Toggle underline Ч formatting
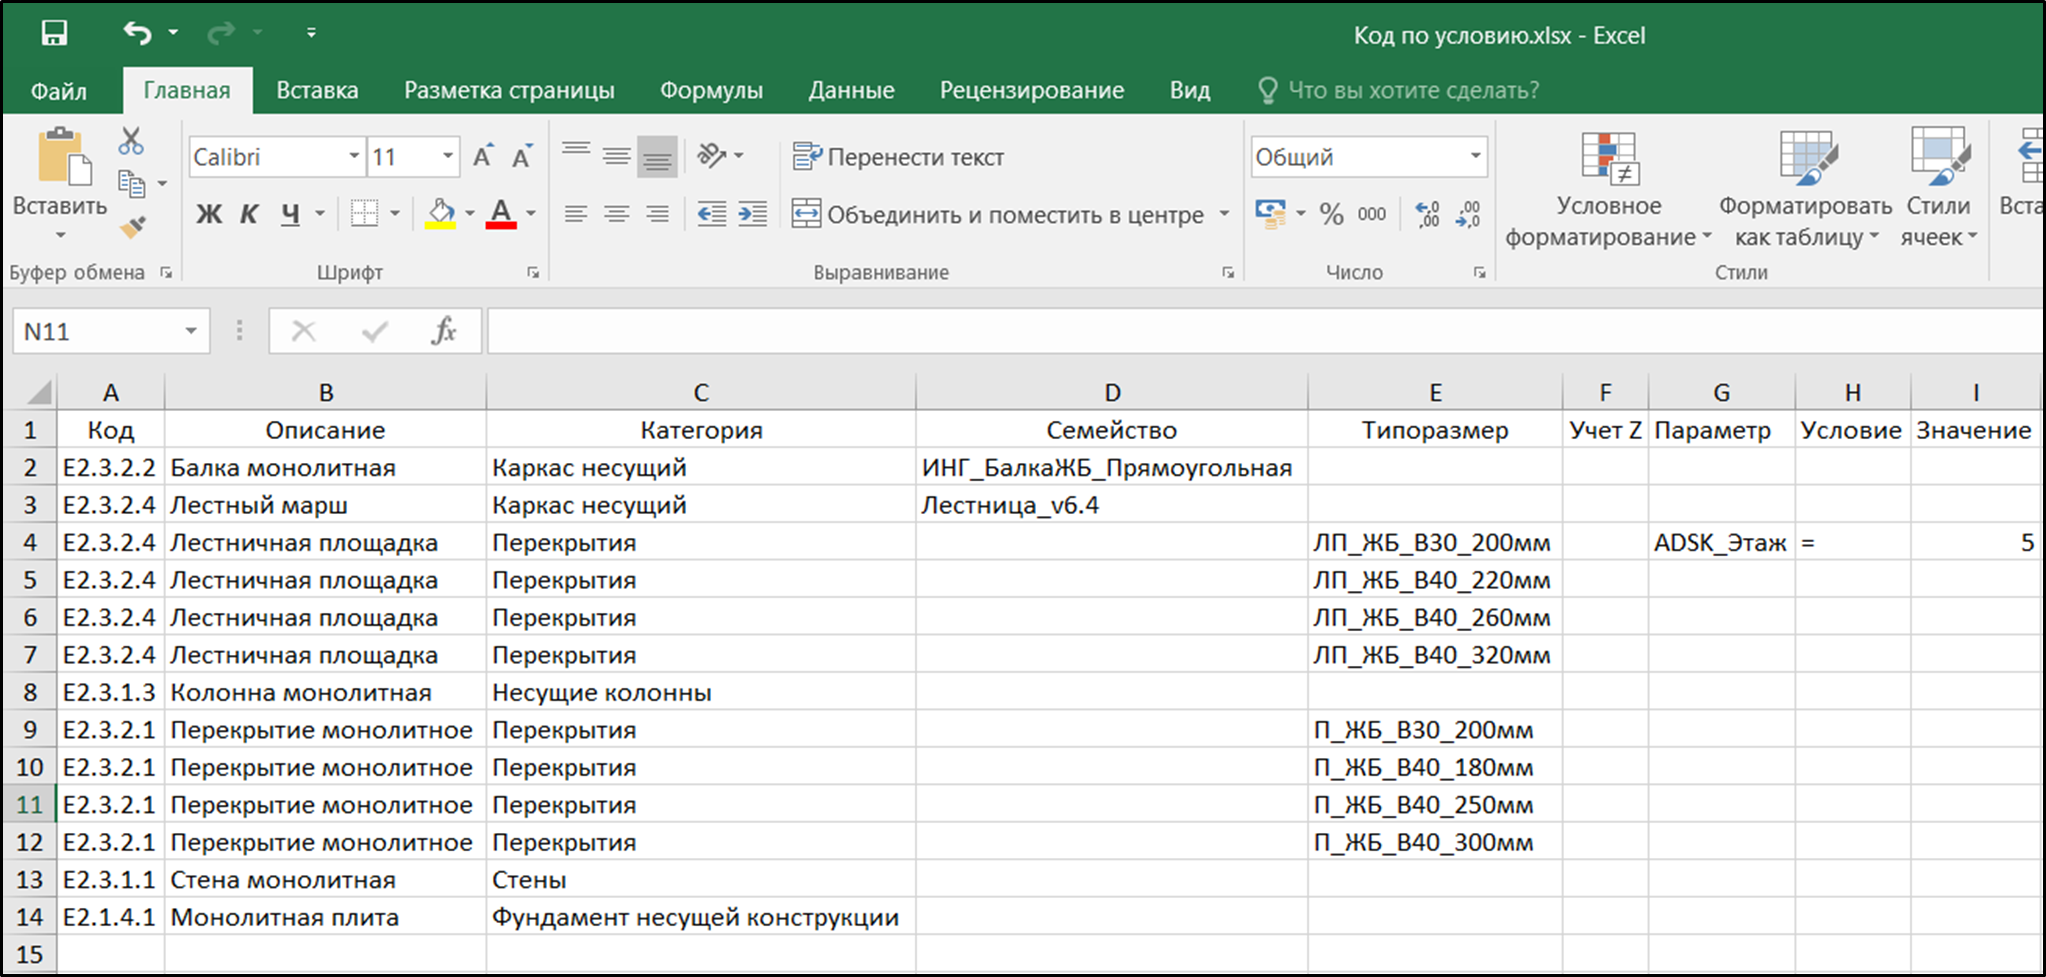2046x977 pixels. click(x=290, y=214)
